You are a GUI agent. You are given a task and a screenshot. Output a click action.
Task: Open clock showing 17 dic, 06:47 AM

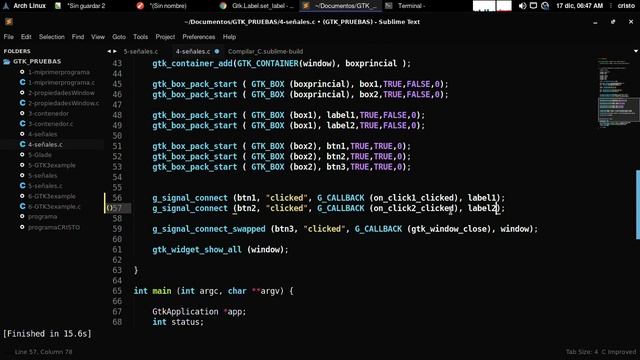[x=580, y=6]
